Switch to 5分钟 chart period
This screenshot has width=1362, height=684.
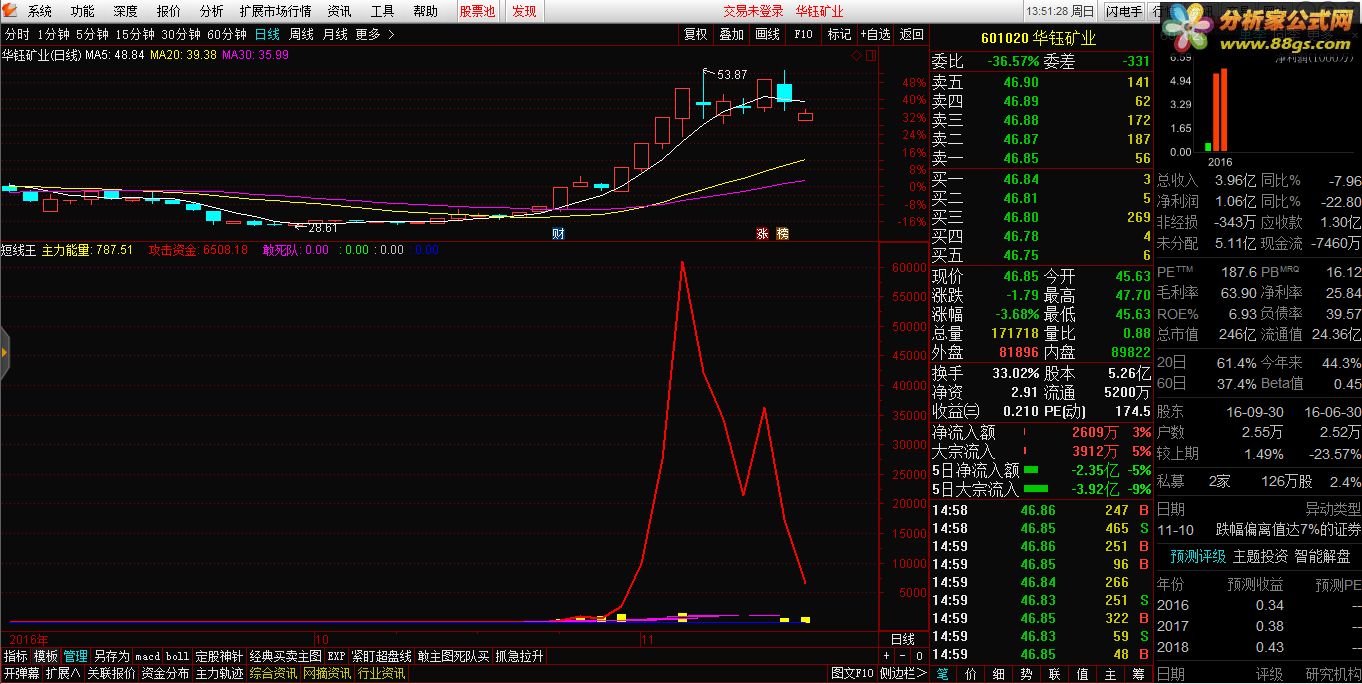click(x=92, y=34)
